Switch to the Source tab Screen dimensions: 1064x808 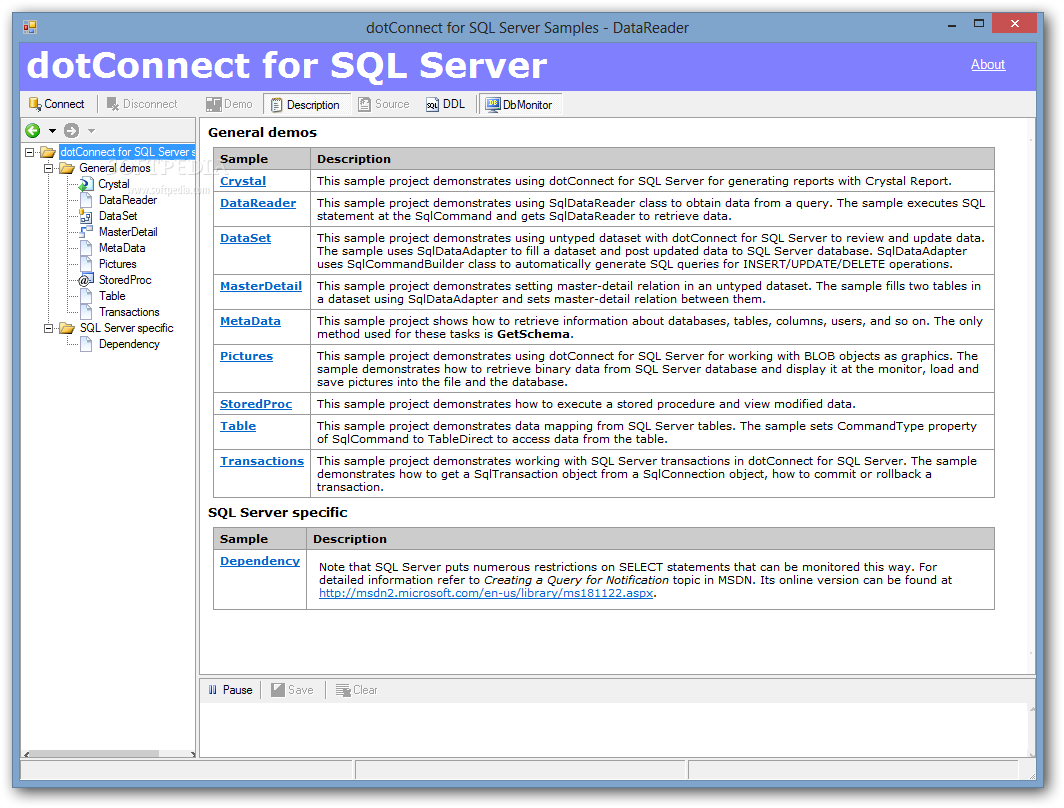tap(384, 104)
